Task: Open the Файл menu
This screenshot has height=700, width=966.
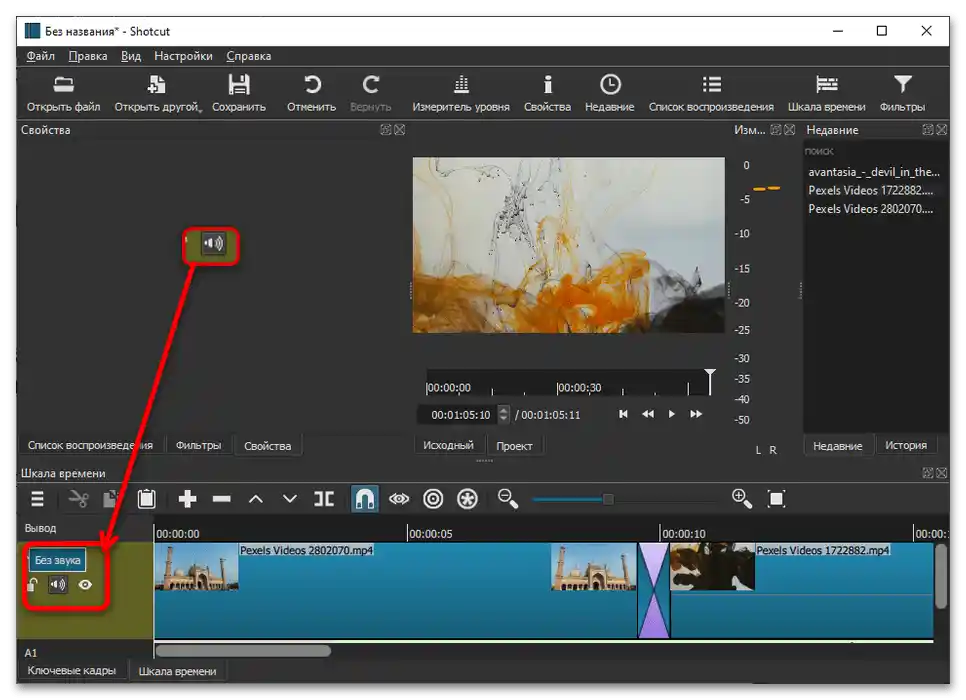Action: [41, 56]
